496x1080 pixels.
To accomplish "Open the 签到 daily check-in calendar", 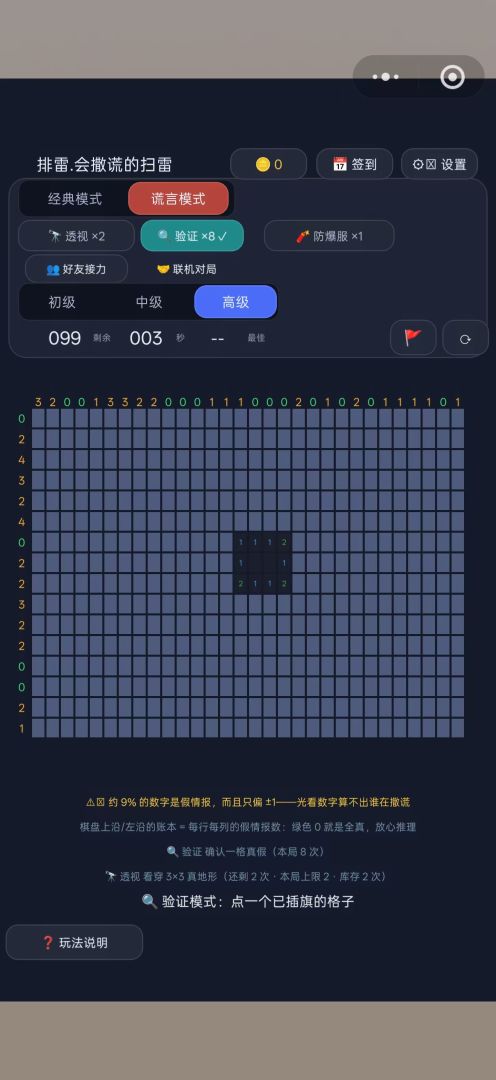I will coord(355,164).
